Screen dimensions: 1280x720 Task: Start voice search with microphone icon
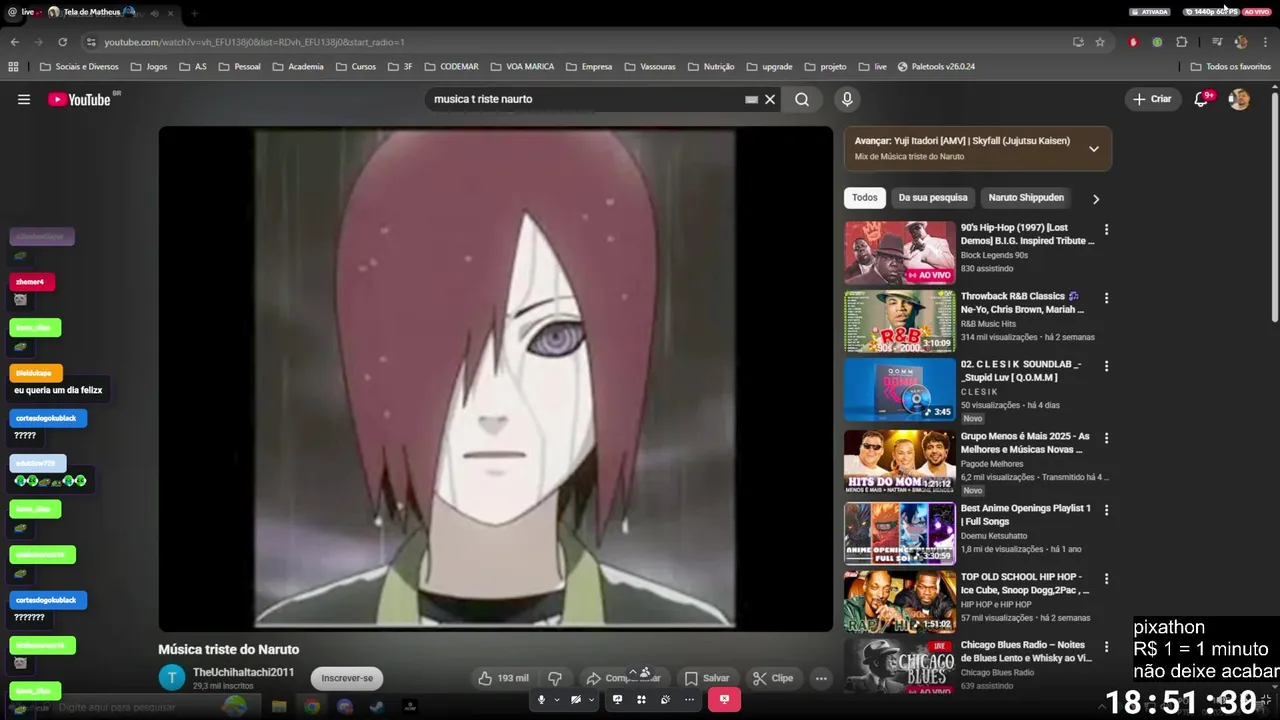(x=847, y=99)
